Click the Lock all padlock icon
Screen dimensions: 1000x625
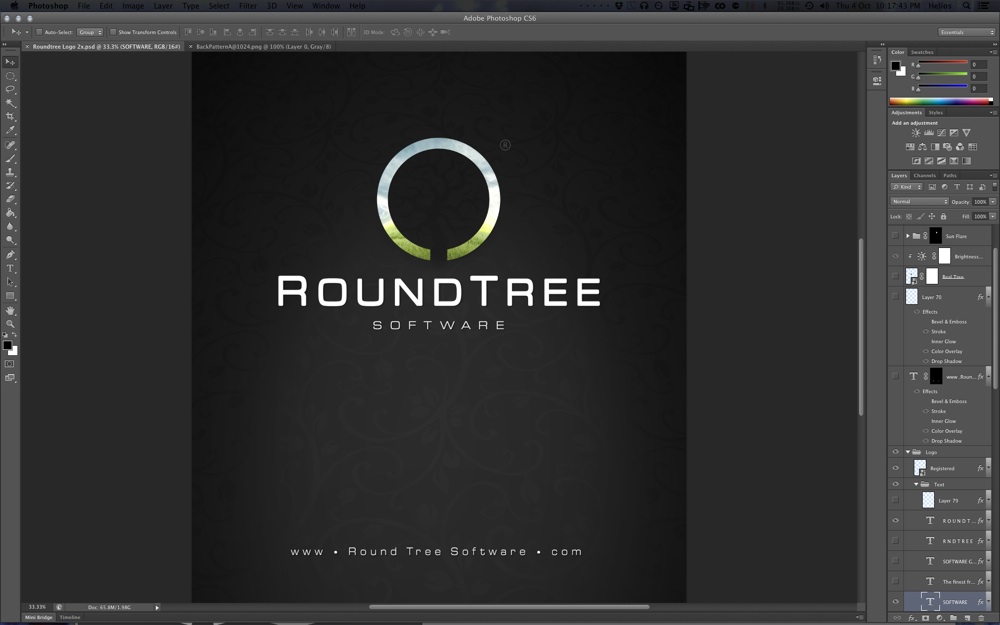[x=943, y=216]
